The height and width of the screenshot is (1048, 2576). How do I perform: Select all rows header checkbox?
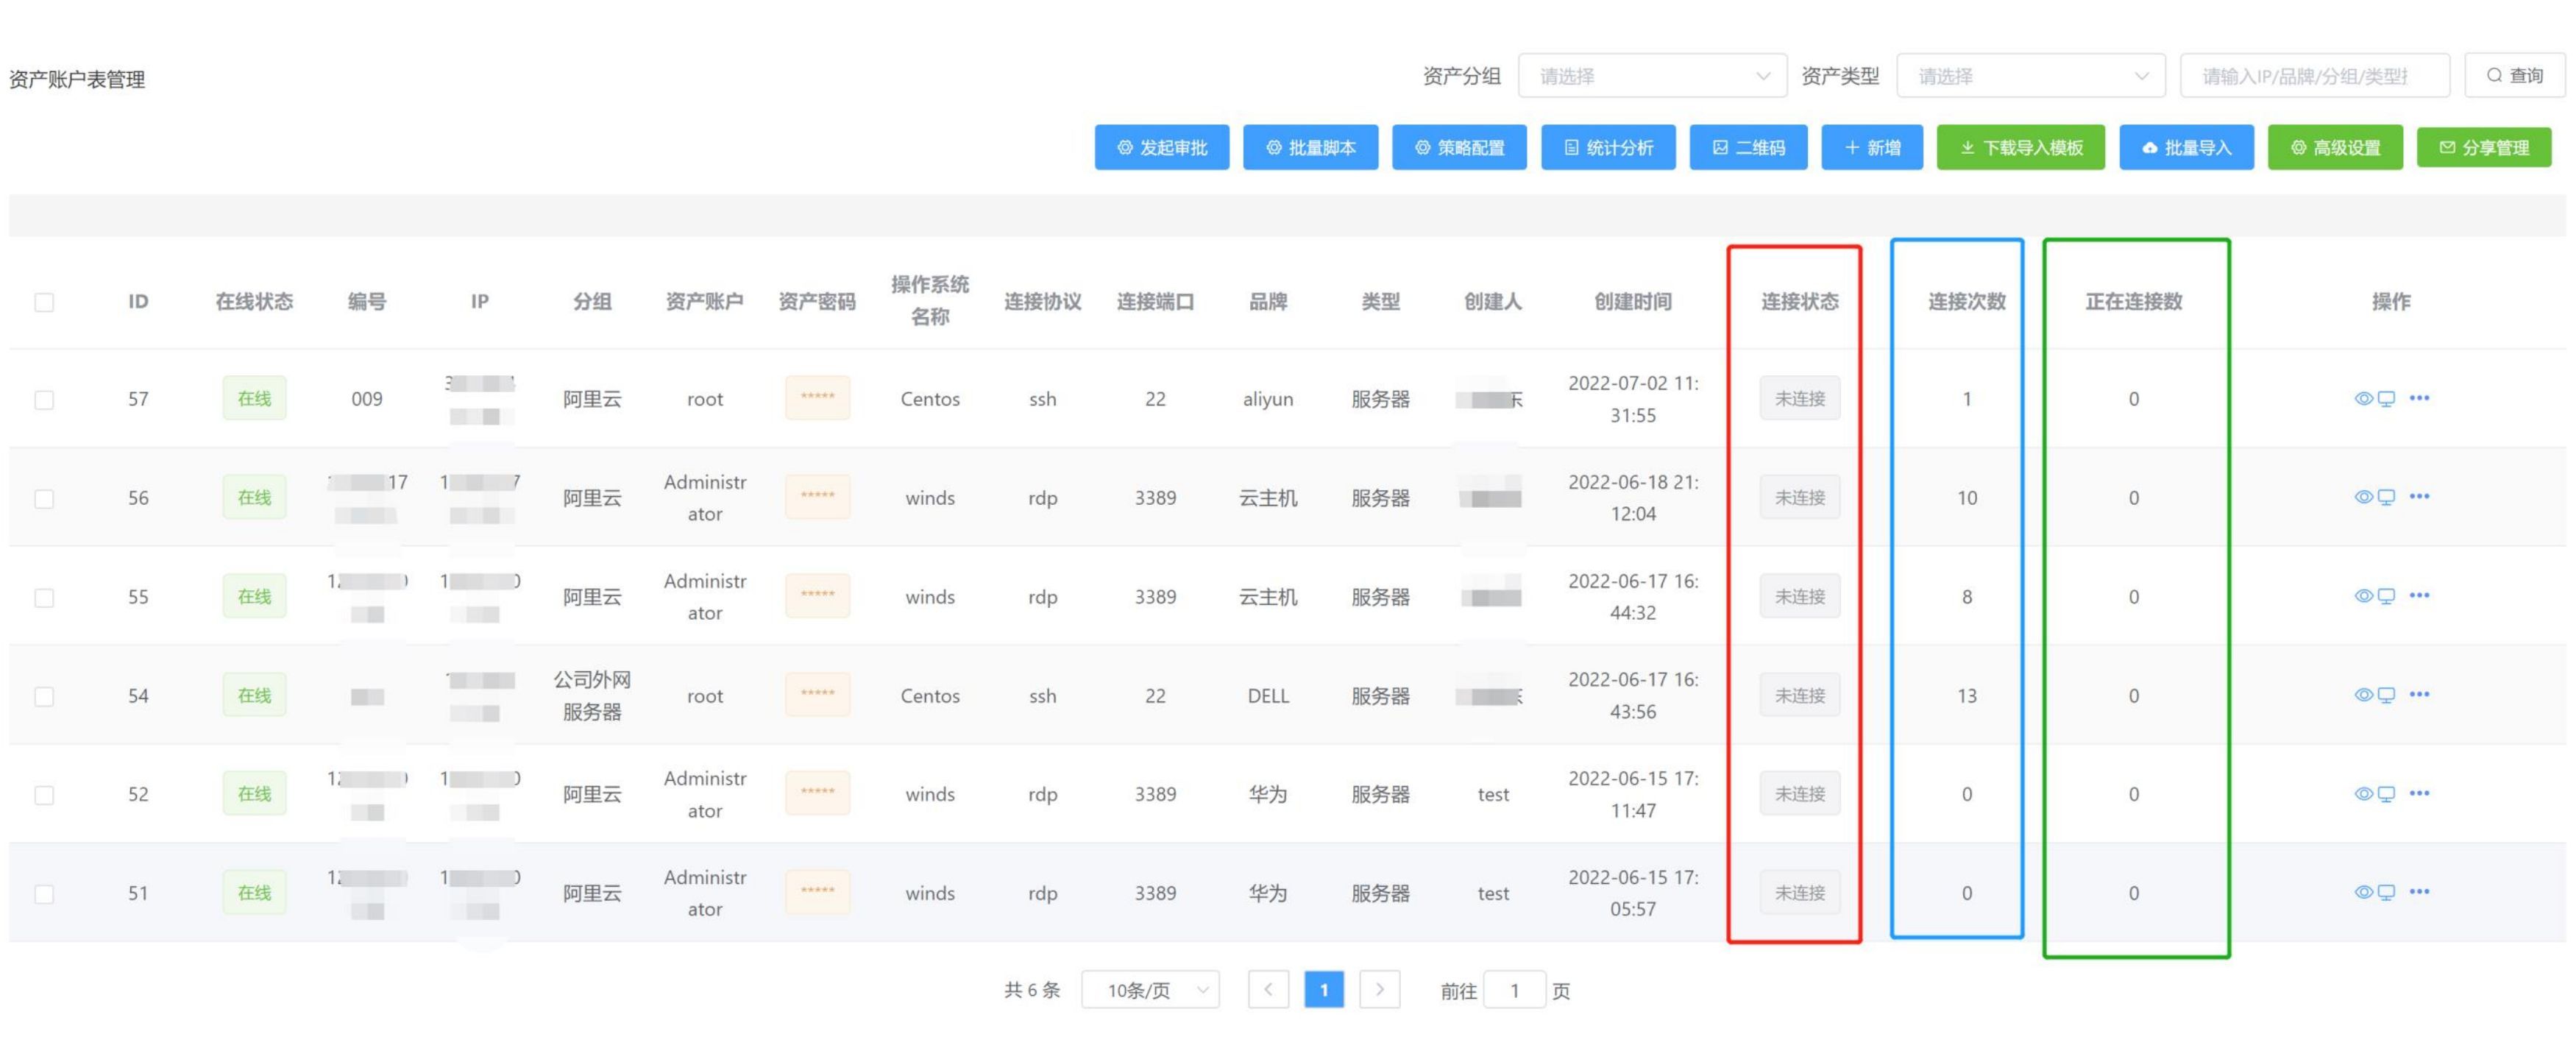pos(44,302)
